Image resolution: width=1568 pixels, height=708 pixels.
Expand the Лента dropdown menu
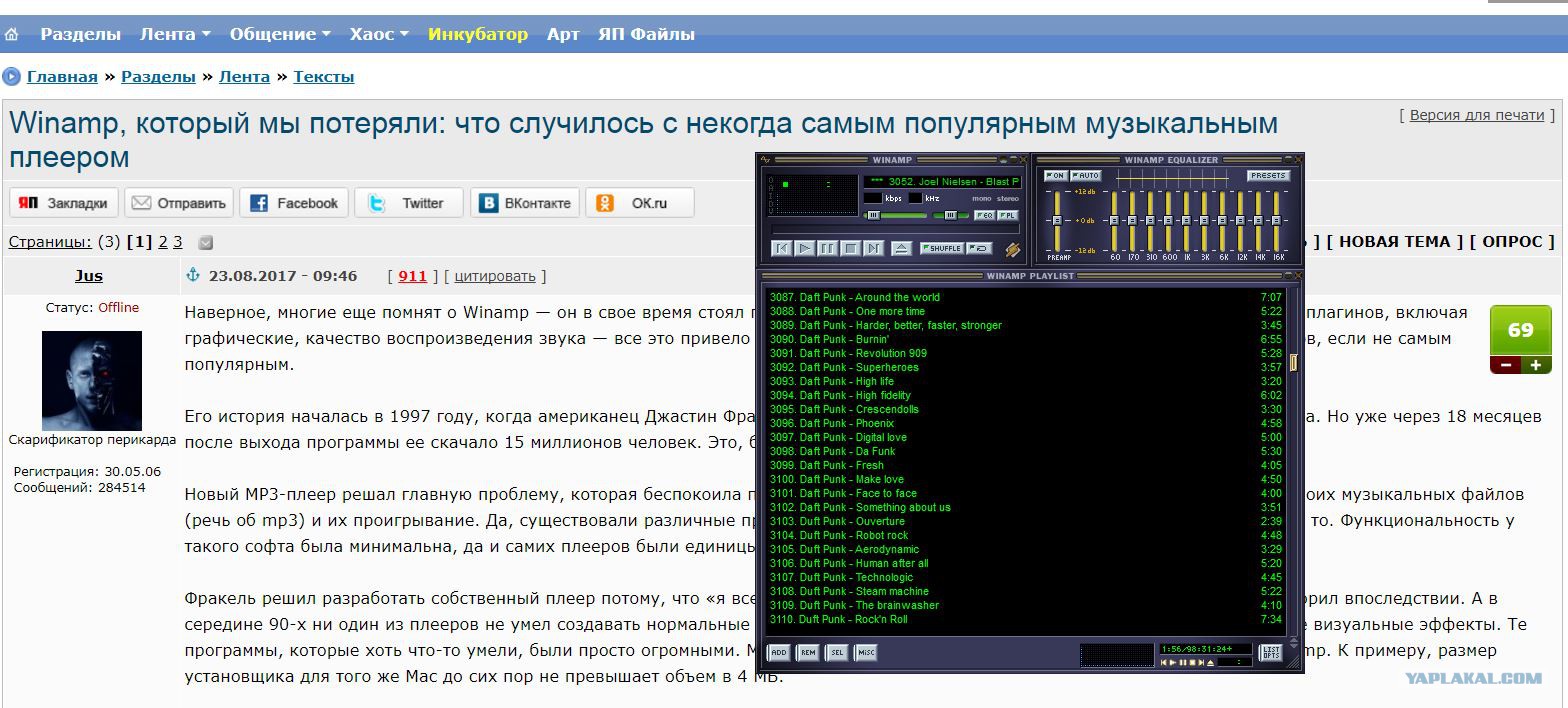175,34
